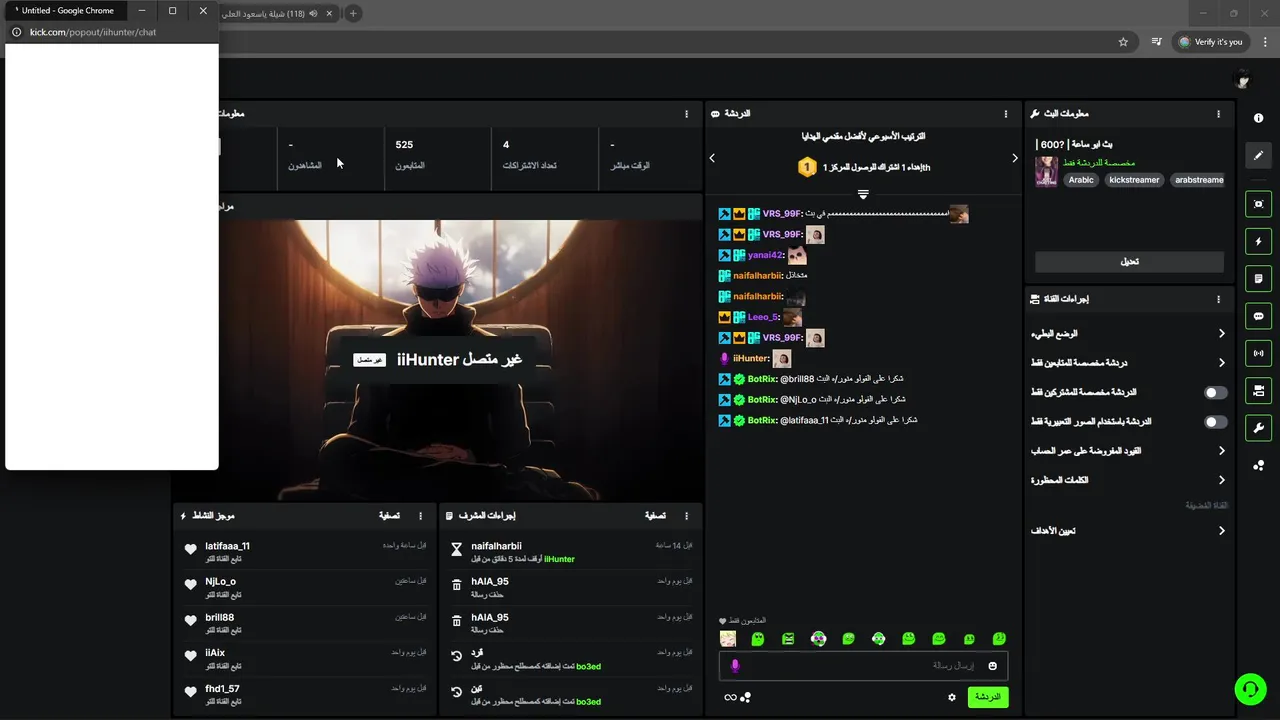Toggle the chat bubble sidebar icon
Screen dimensions: 1280x720
(1258, 316)
